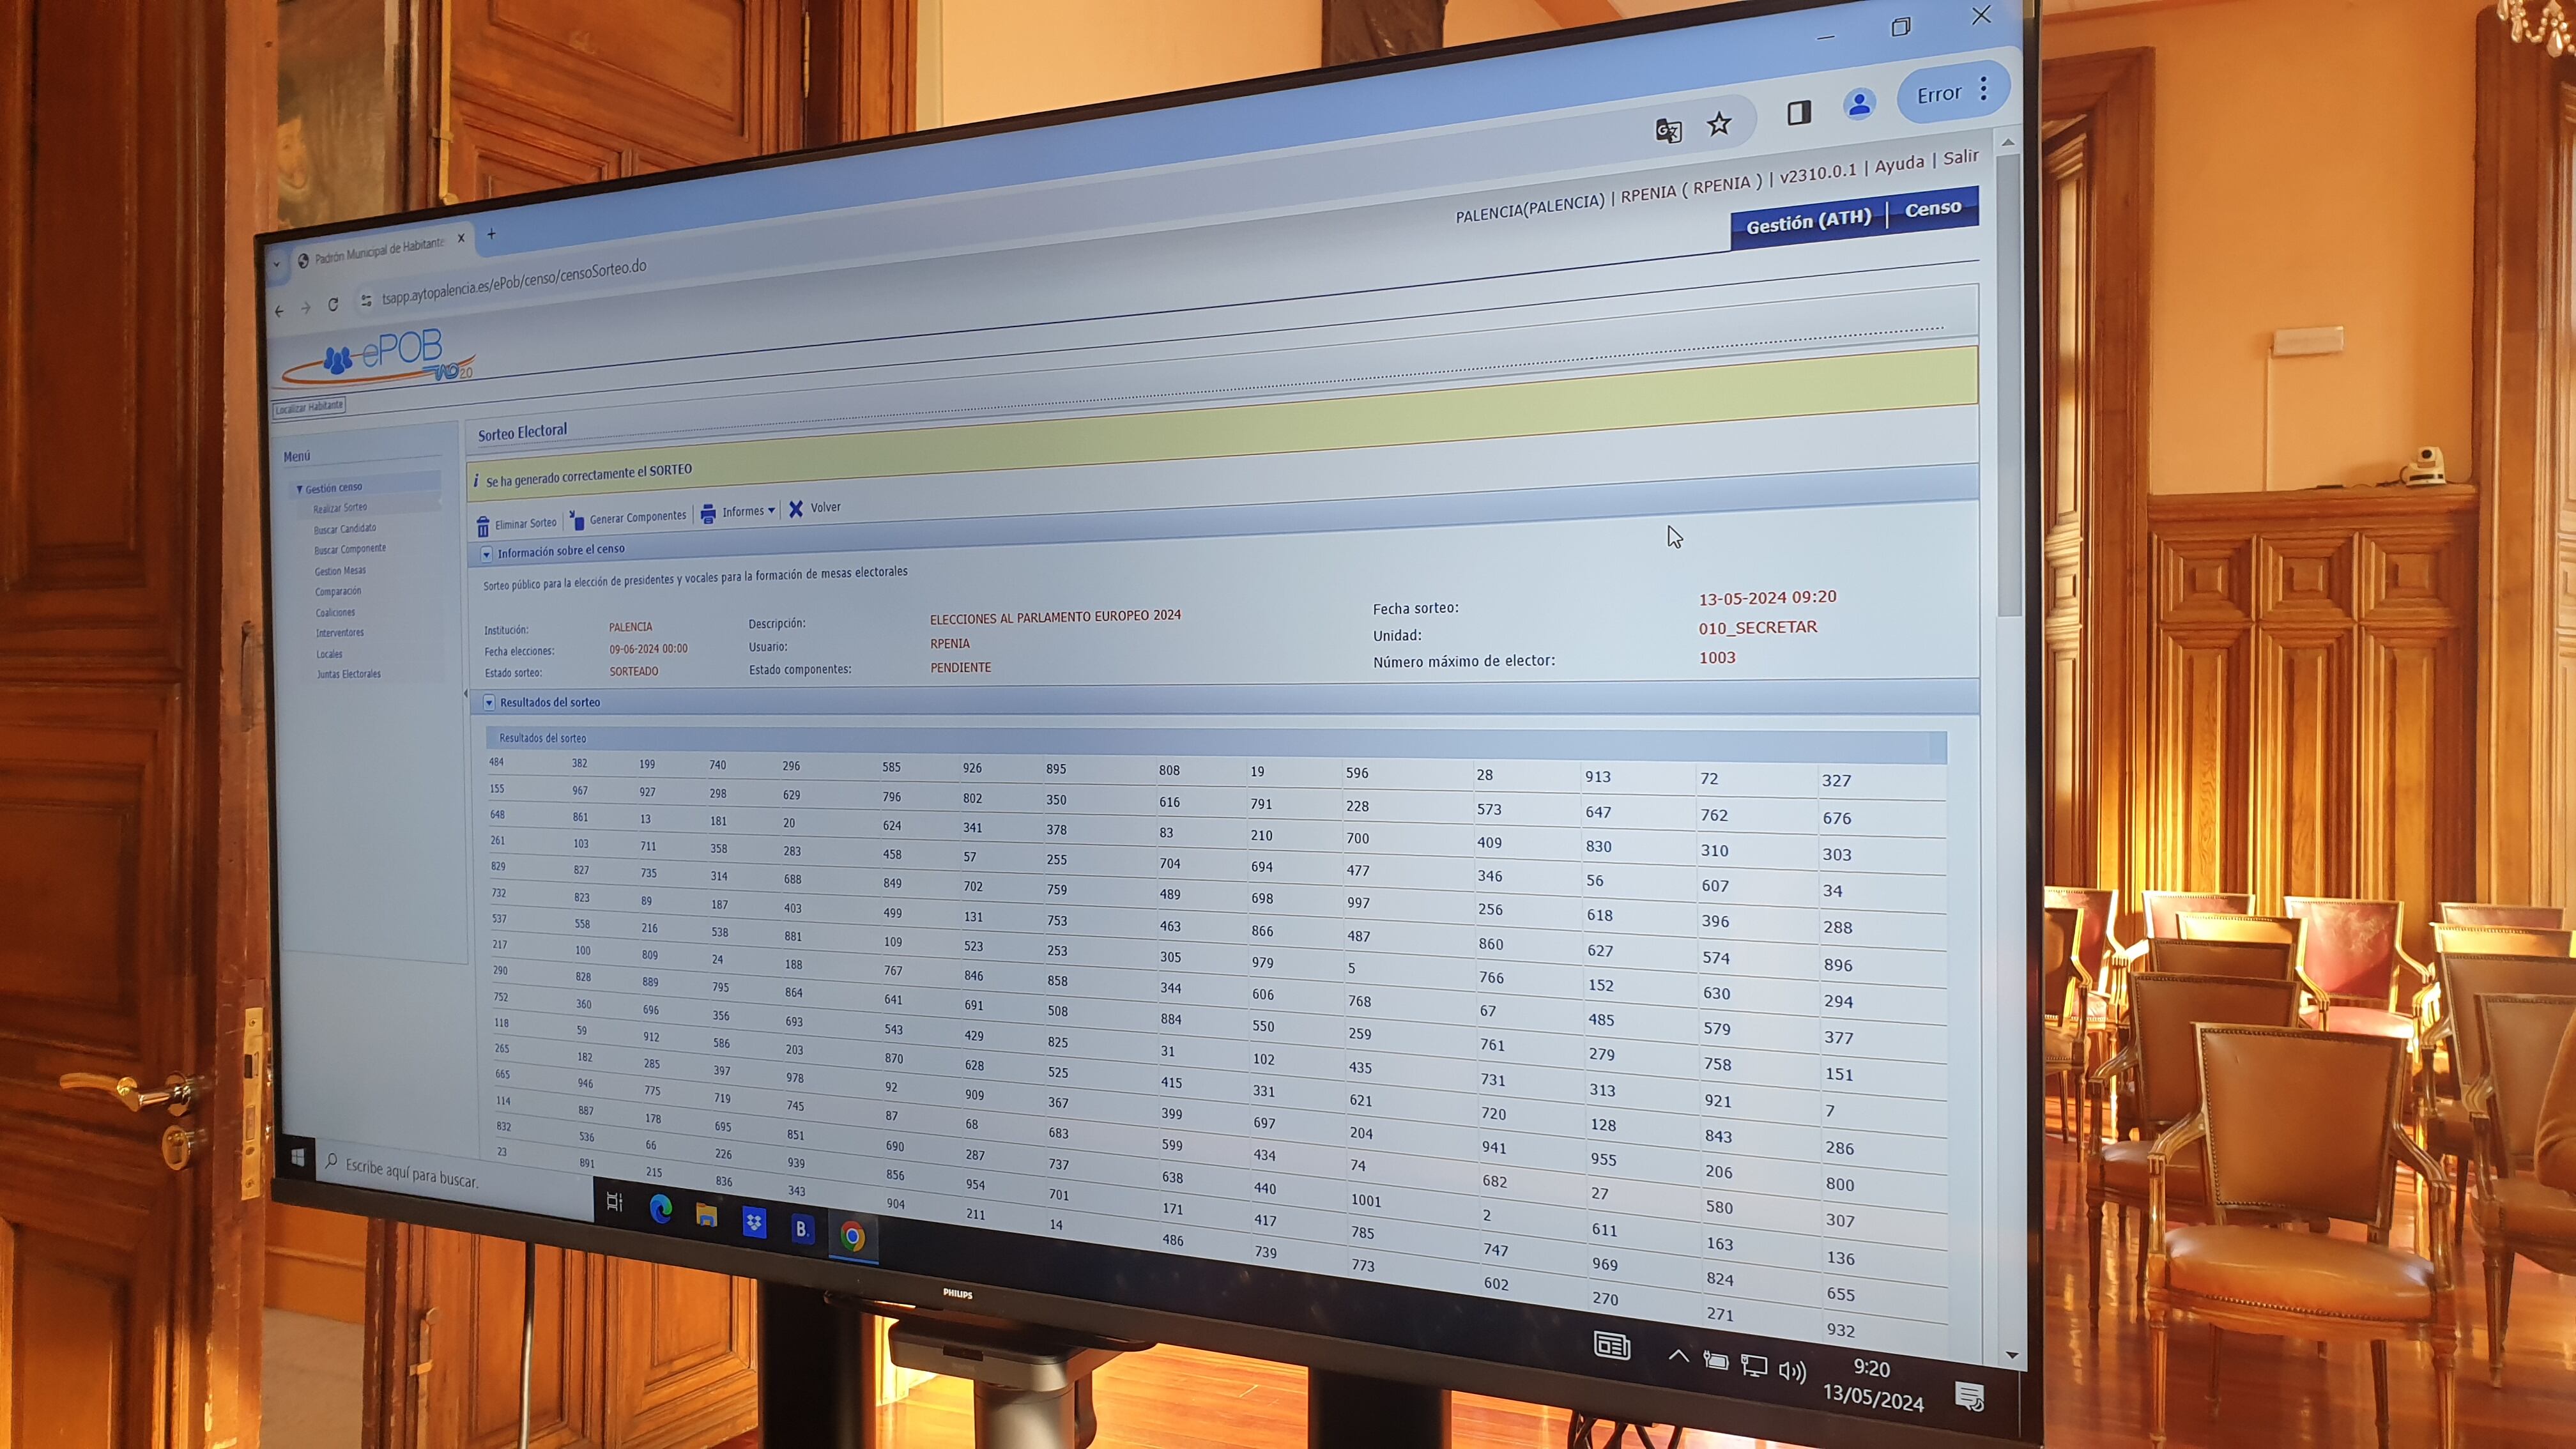
Task: Open Dropbox from the taskbar
Action: pyautogui.click(x=754, y=1222)
